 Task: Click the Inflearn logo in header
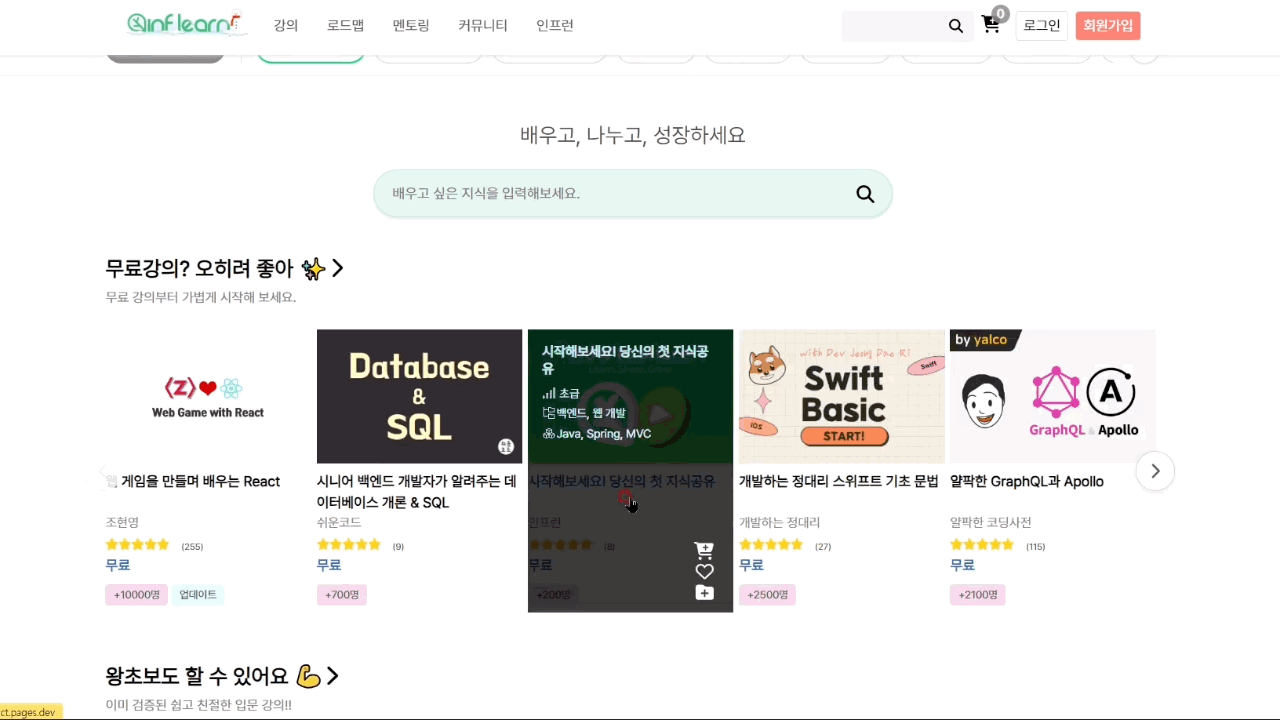[x=186, y=24]
